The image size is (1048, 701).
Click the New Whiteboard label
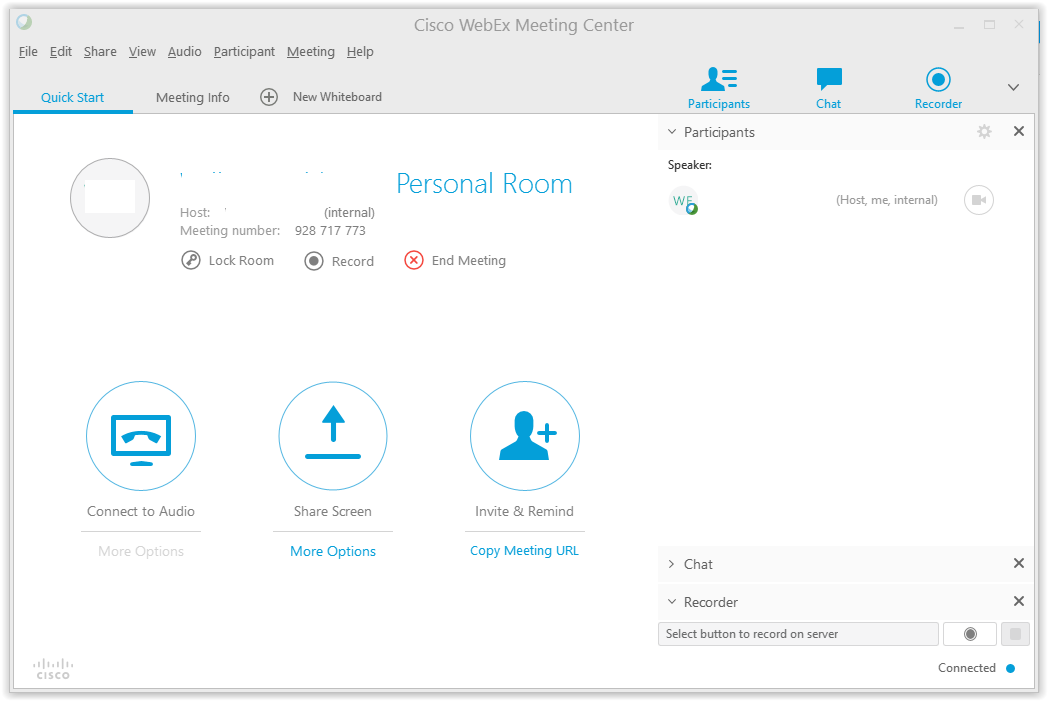pos(338,97)
